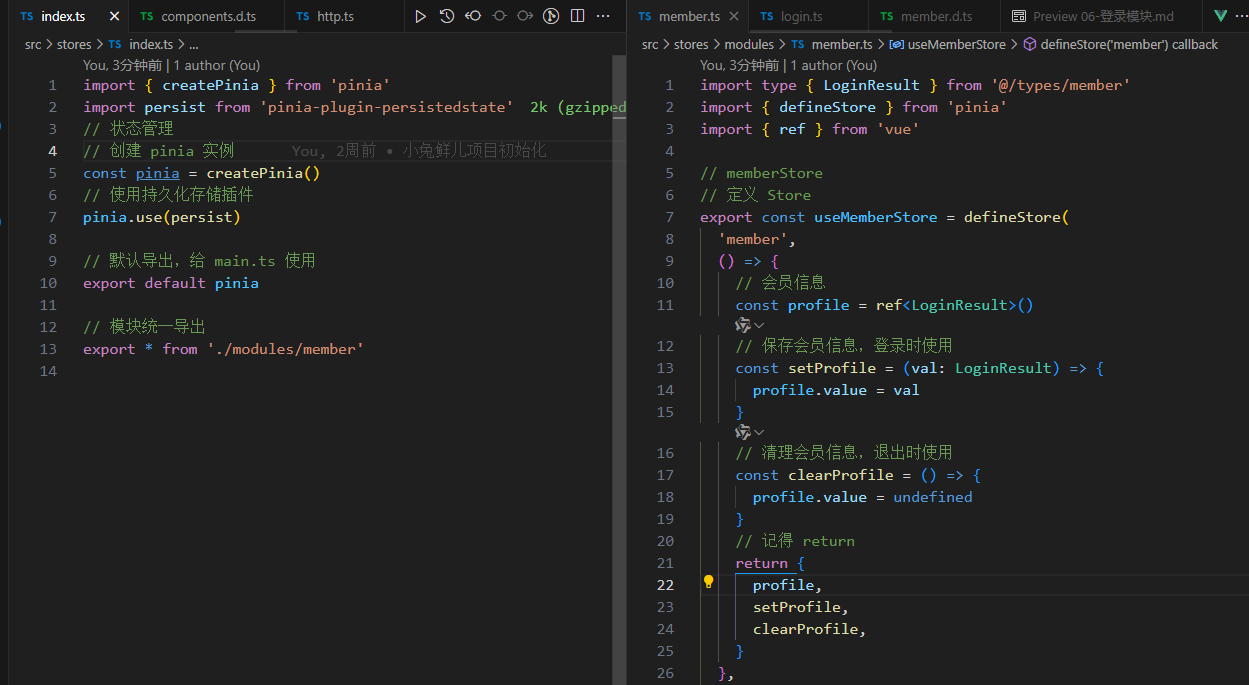Click index.ts codelens 'You, 3分钟前 | 1 author (You)'
1249x685 pixels.
(x=171, y=65)
